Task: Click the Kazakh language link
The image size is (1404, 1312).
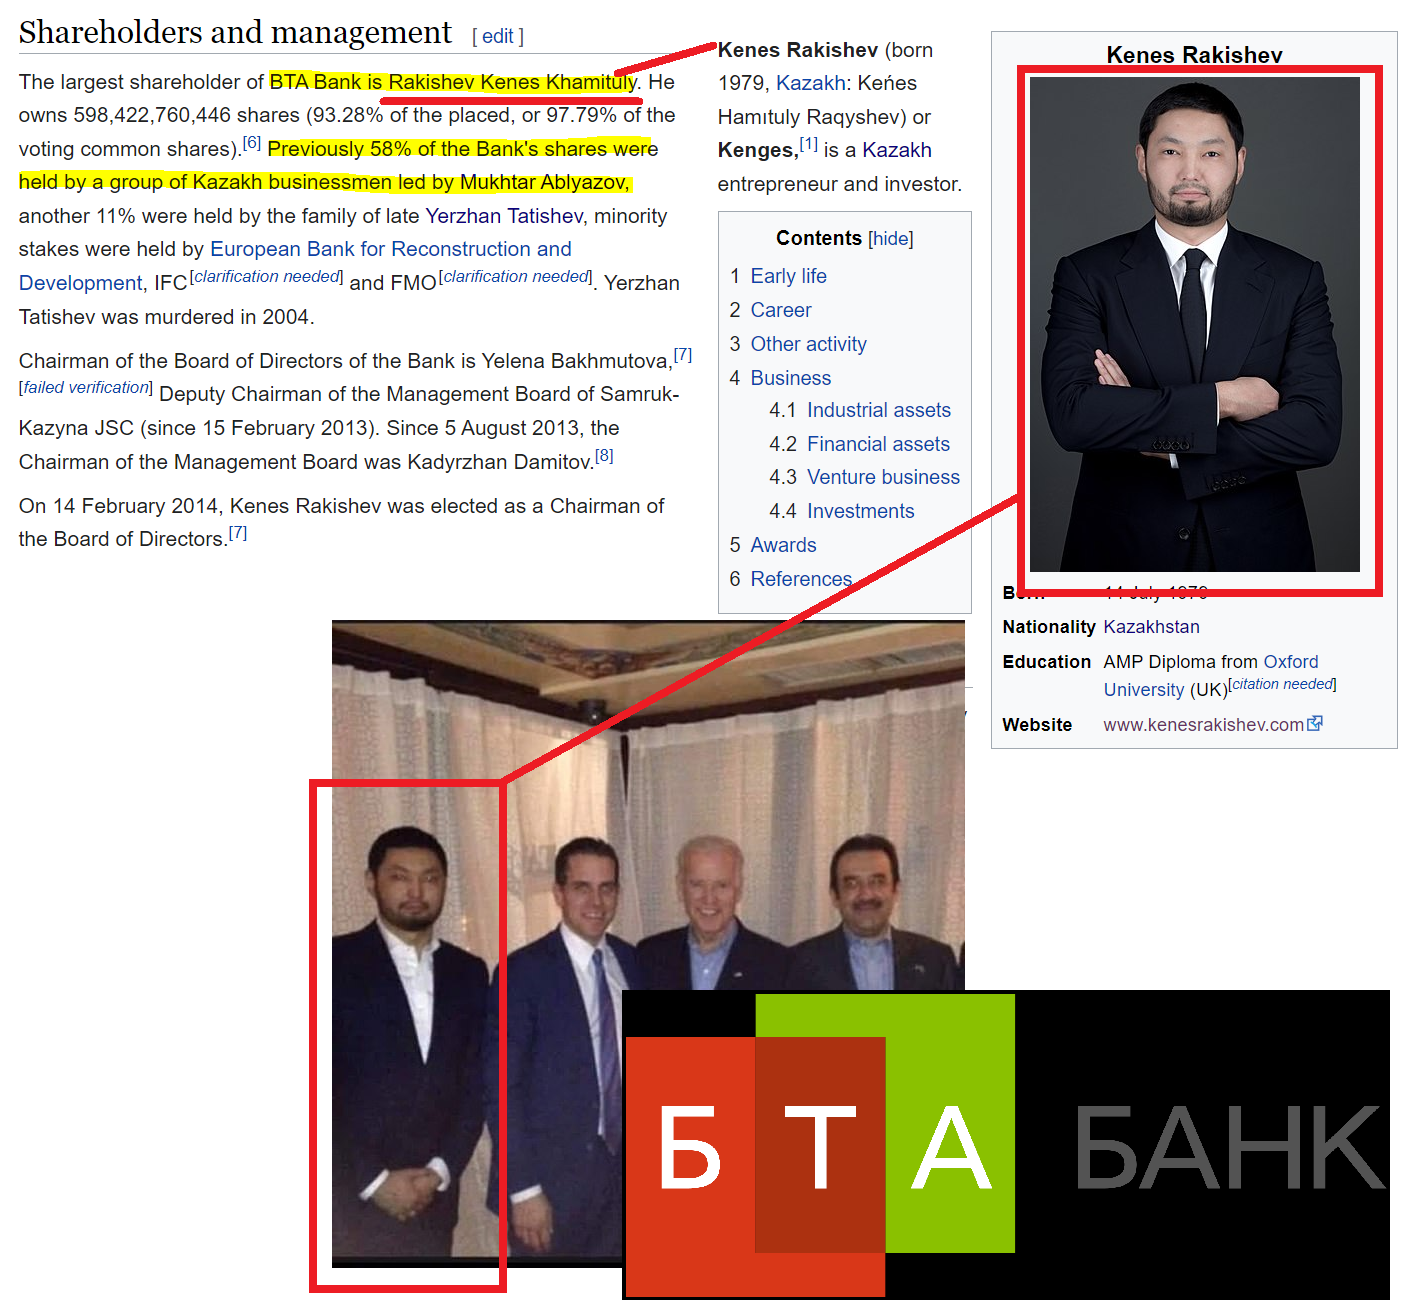Action: click(810, 83)
